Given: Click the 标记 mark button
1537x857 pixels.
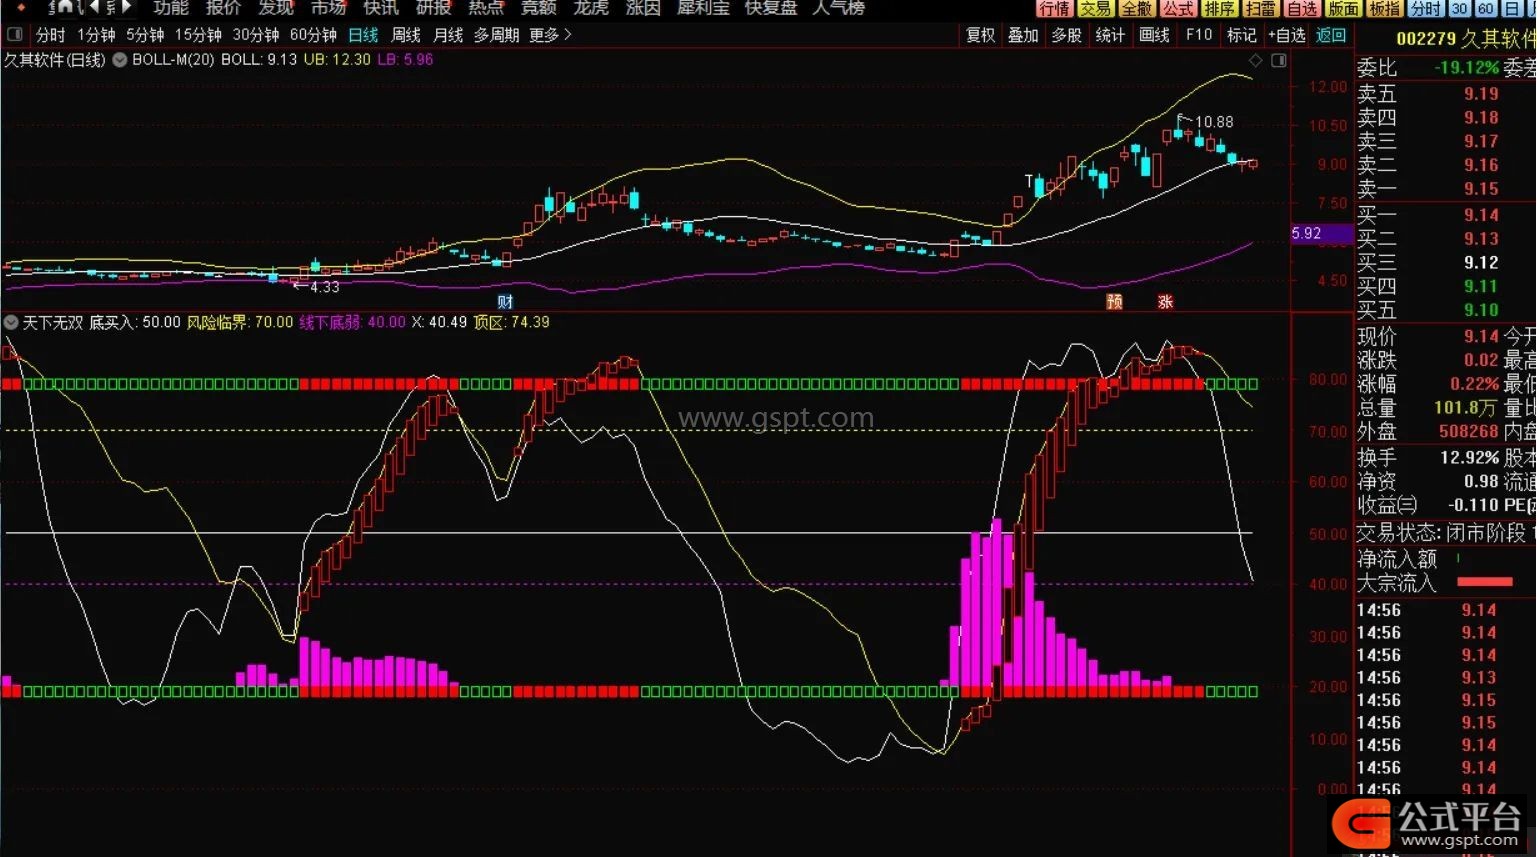Looking at the screenshot, I should 1242,35.
